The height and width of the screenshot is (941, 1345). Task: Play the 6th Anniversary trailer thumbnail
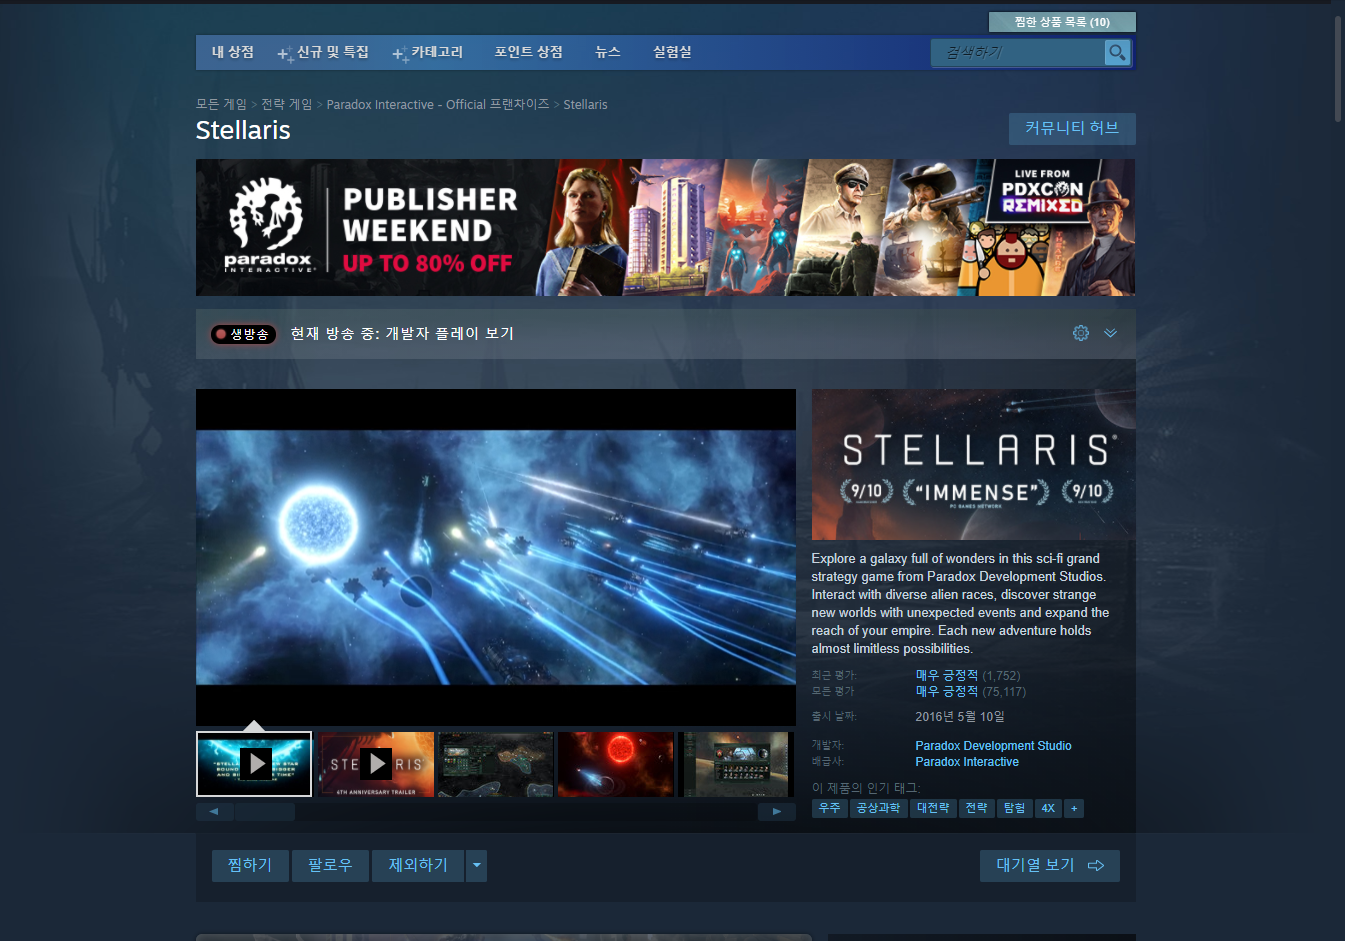(x=376, y=764)
